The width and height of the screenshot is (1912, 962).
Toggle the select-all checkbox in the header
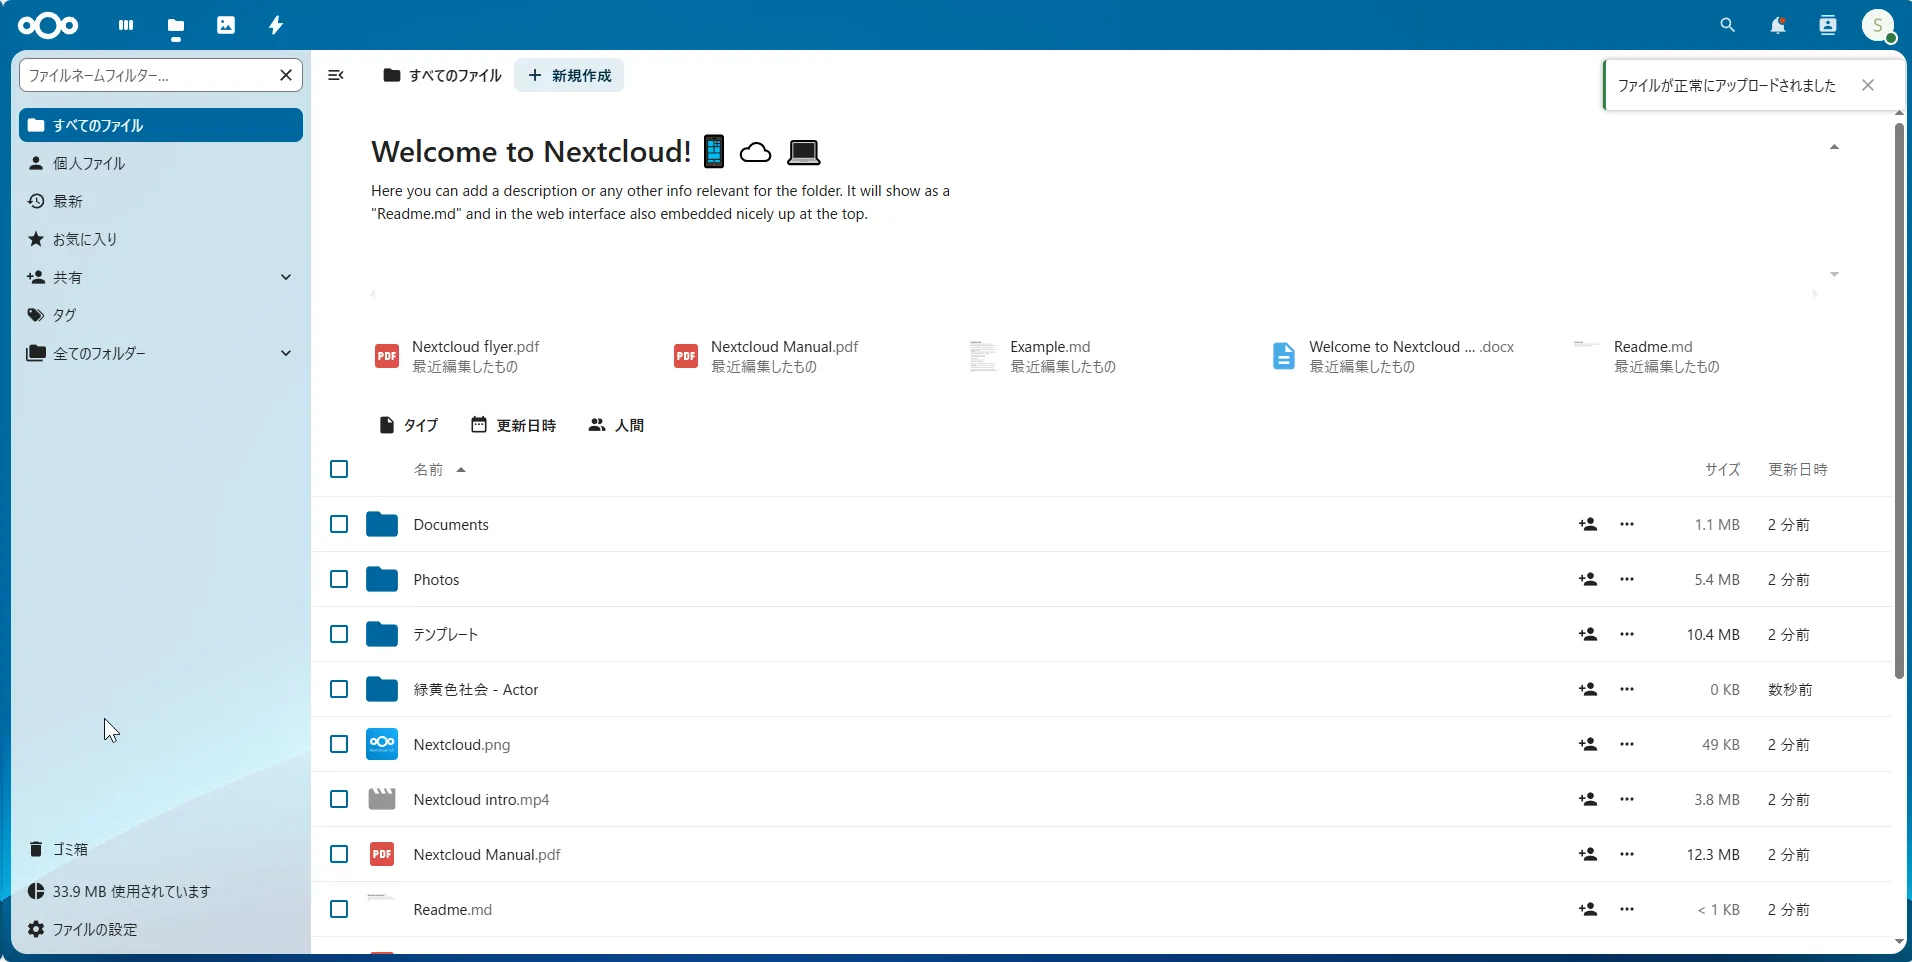coord(339,469)
